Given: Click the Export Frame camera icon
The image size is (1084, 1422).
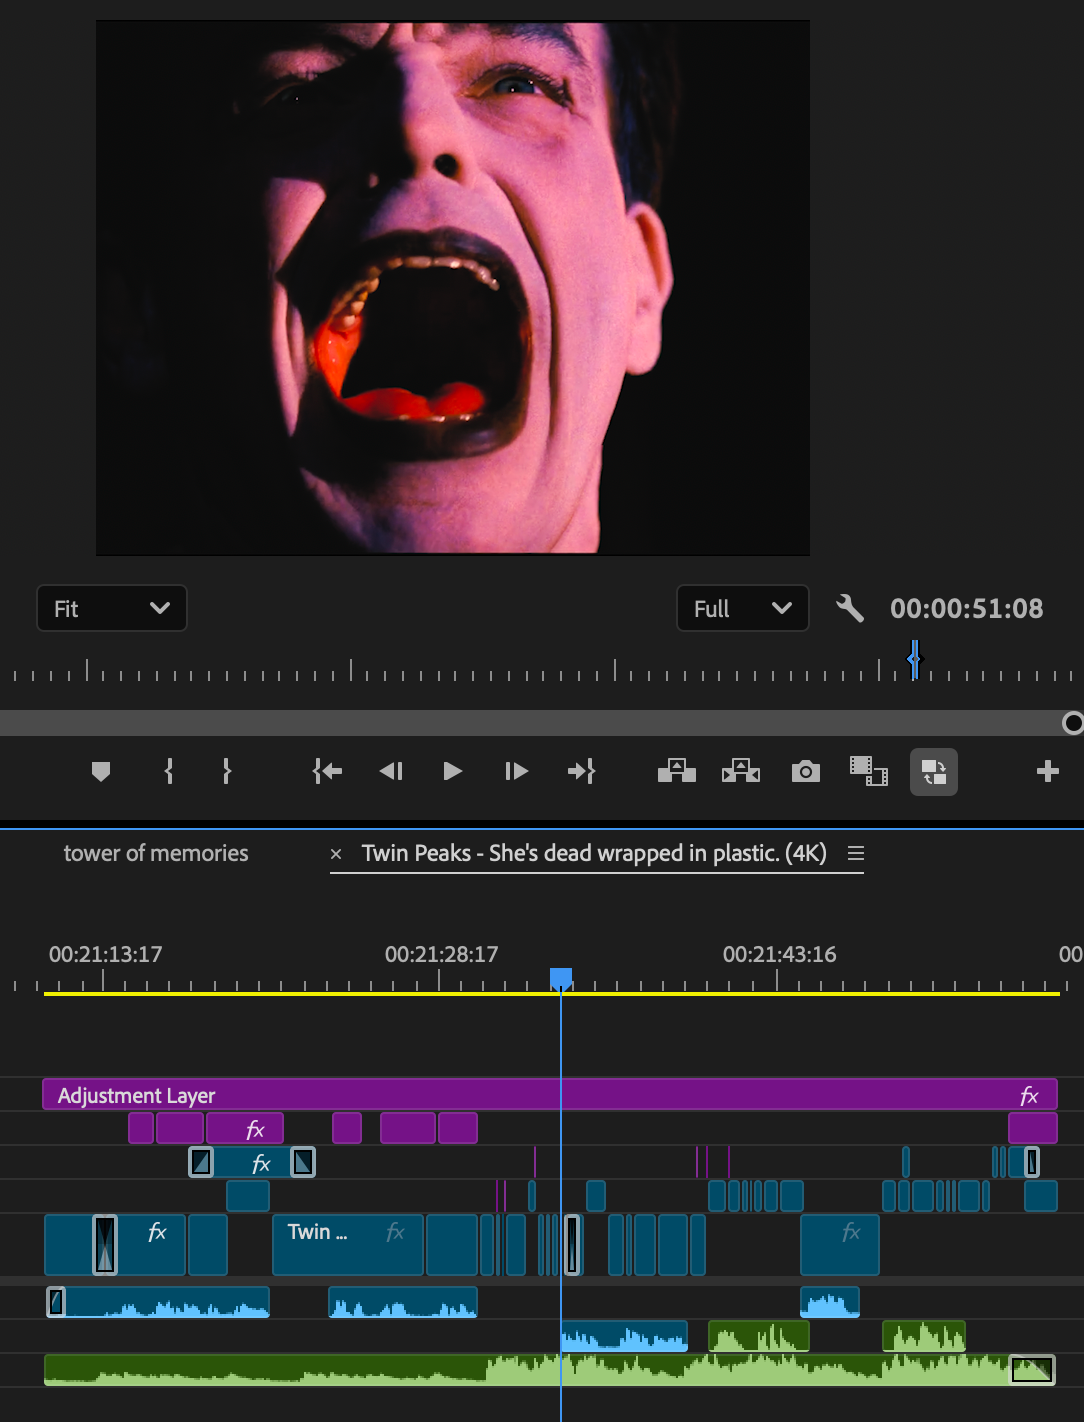Looking at the screenshot, I should 806,771.
